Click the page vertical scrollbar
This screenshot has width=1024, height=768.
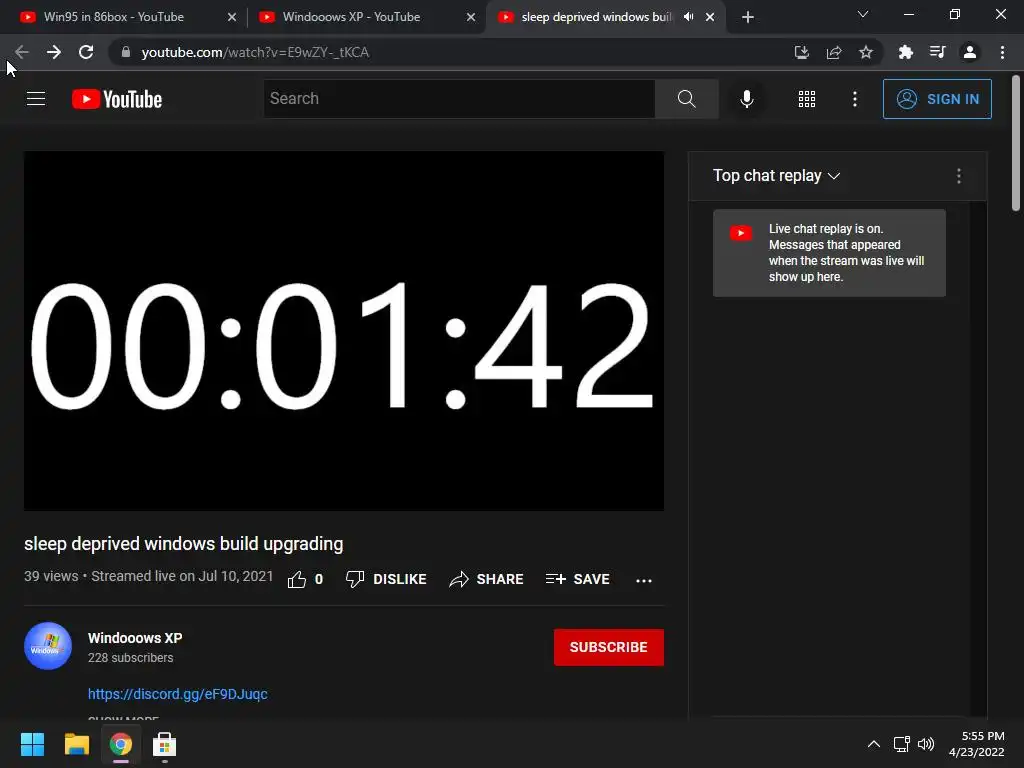(1016, 144)
